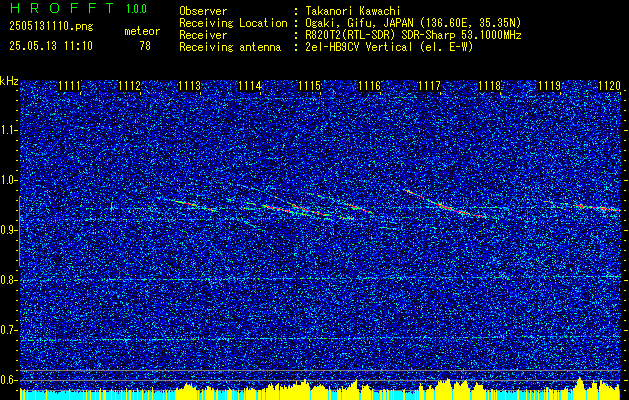
Task: Click the 1113 time marker
Action: tap(189, 86)
